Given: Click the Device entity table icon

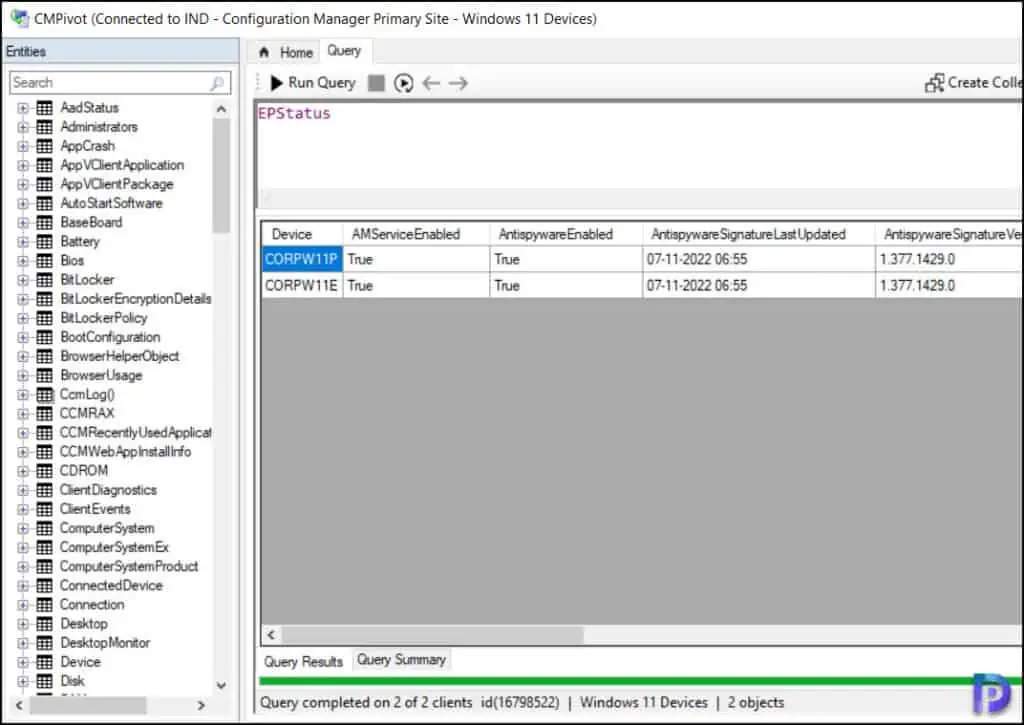Looking at the screenshot, I should coord(44,662).
